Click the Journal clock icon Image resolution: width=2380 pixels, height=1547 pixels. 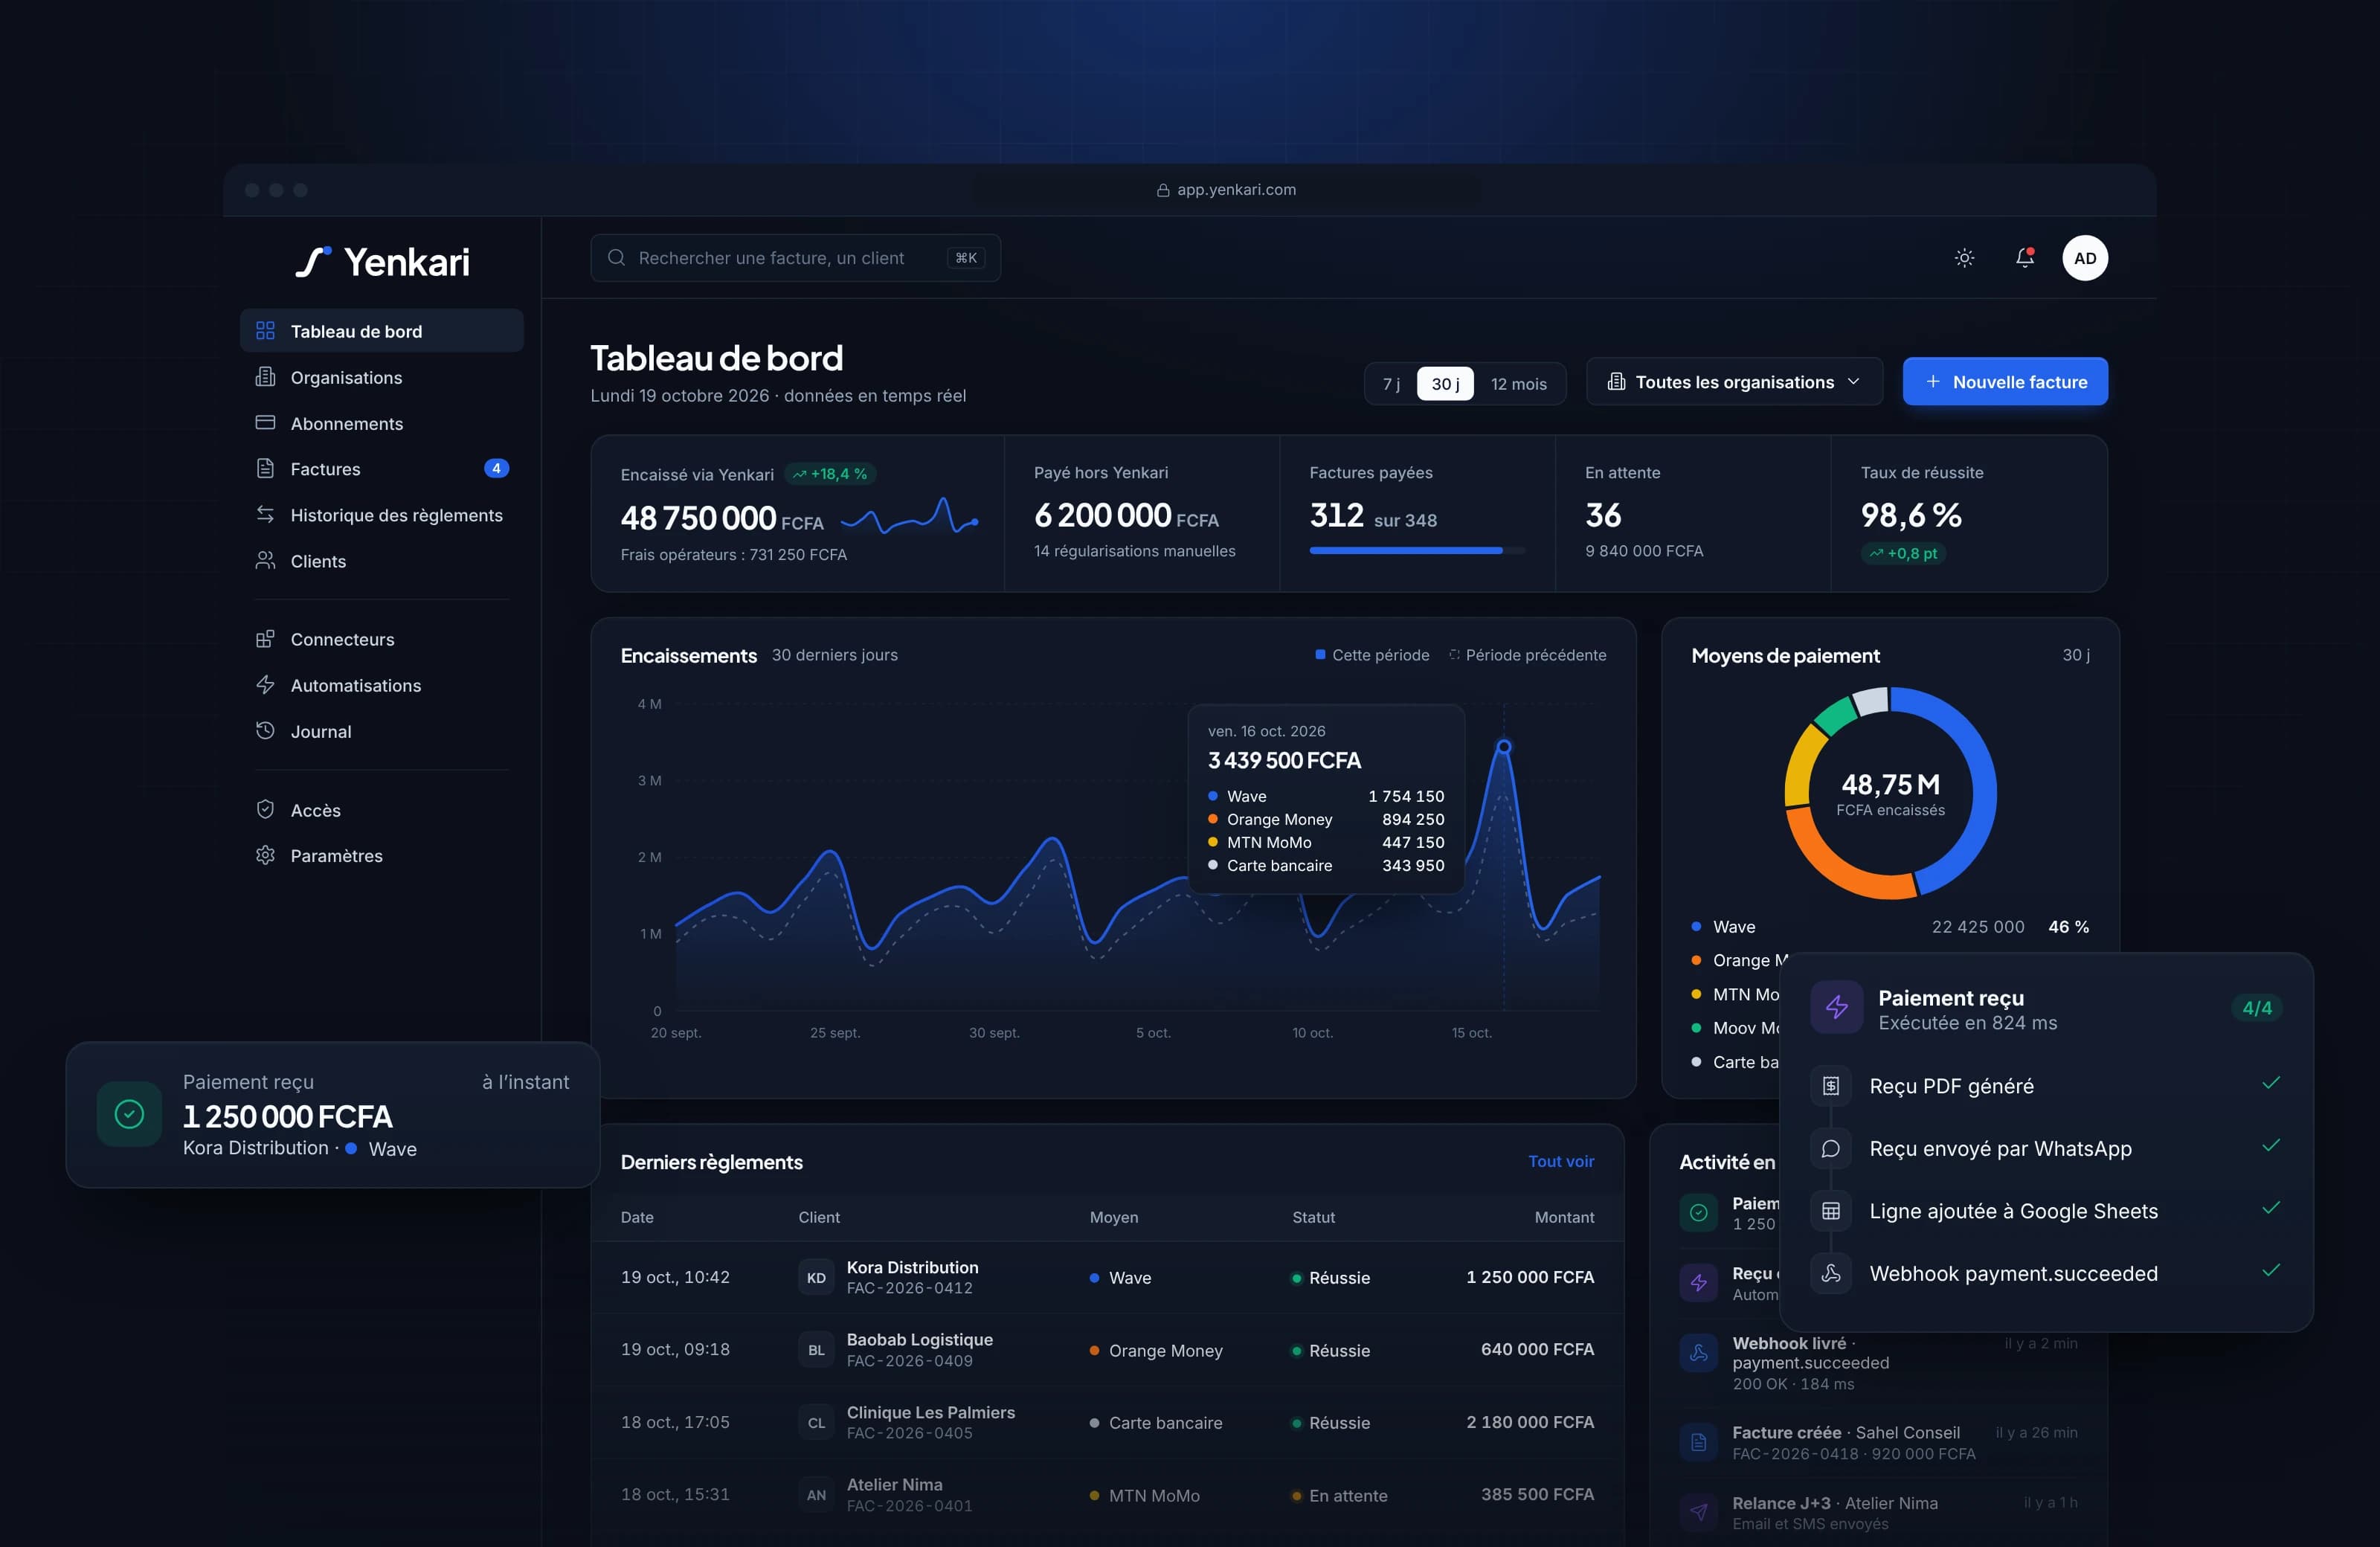tap(265, 731)
